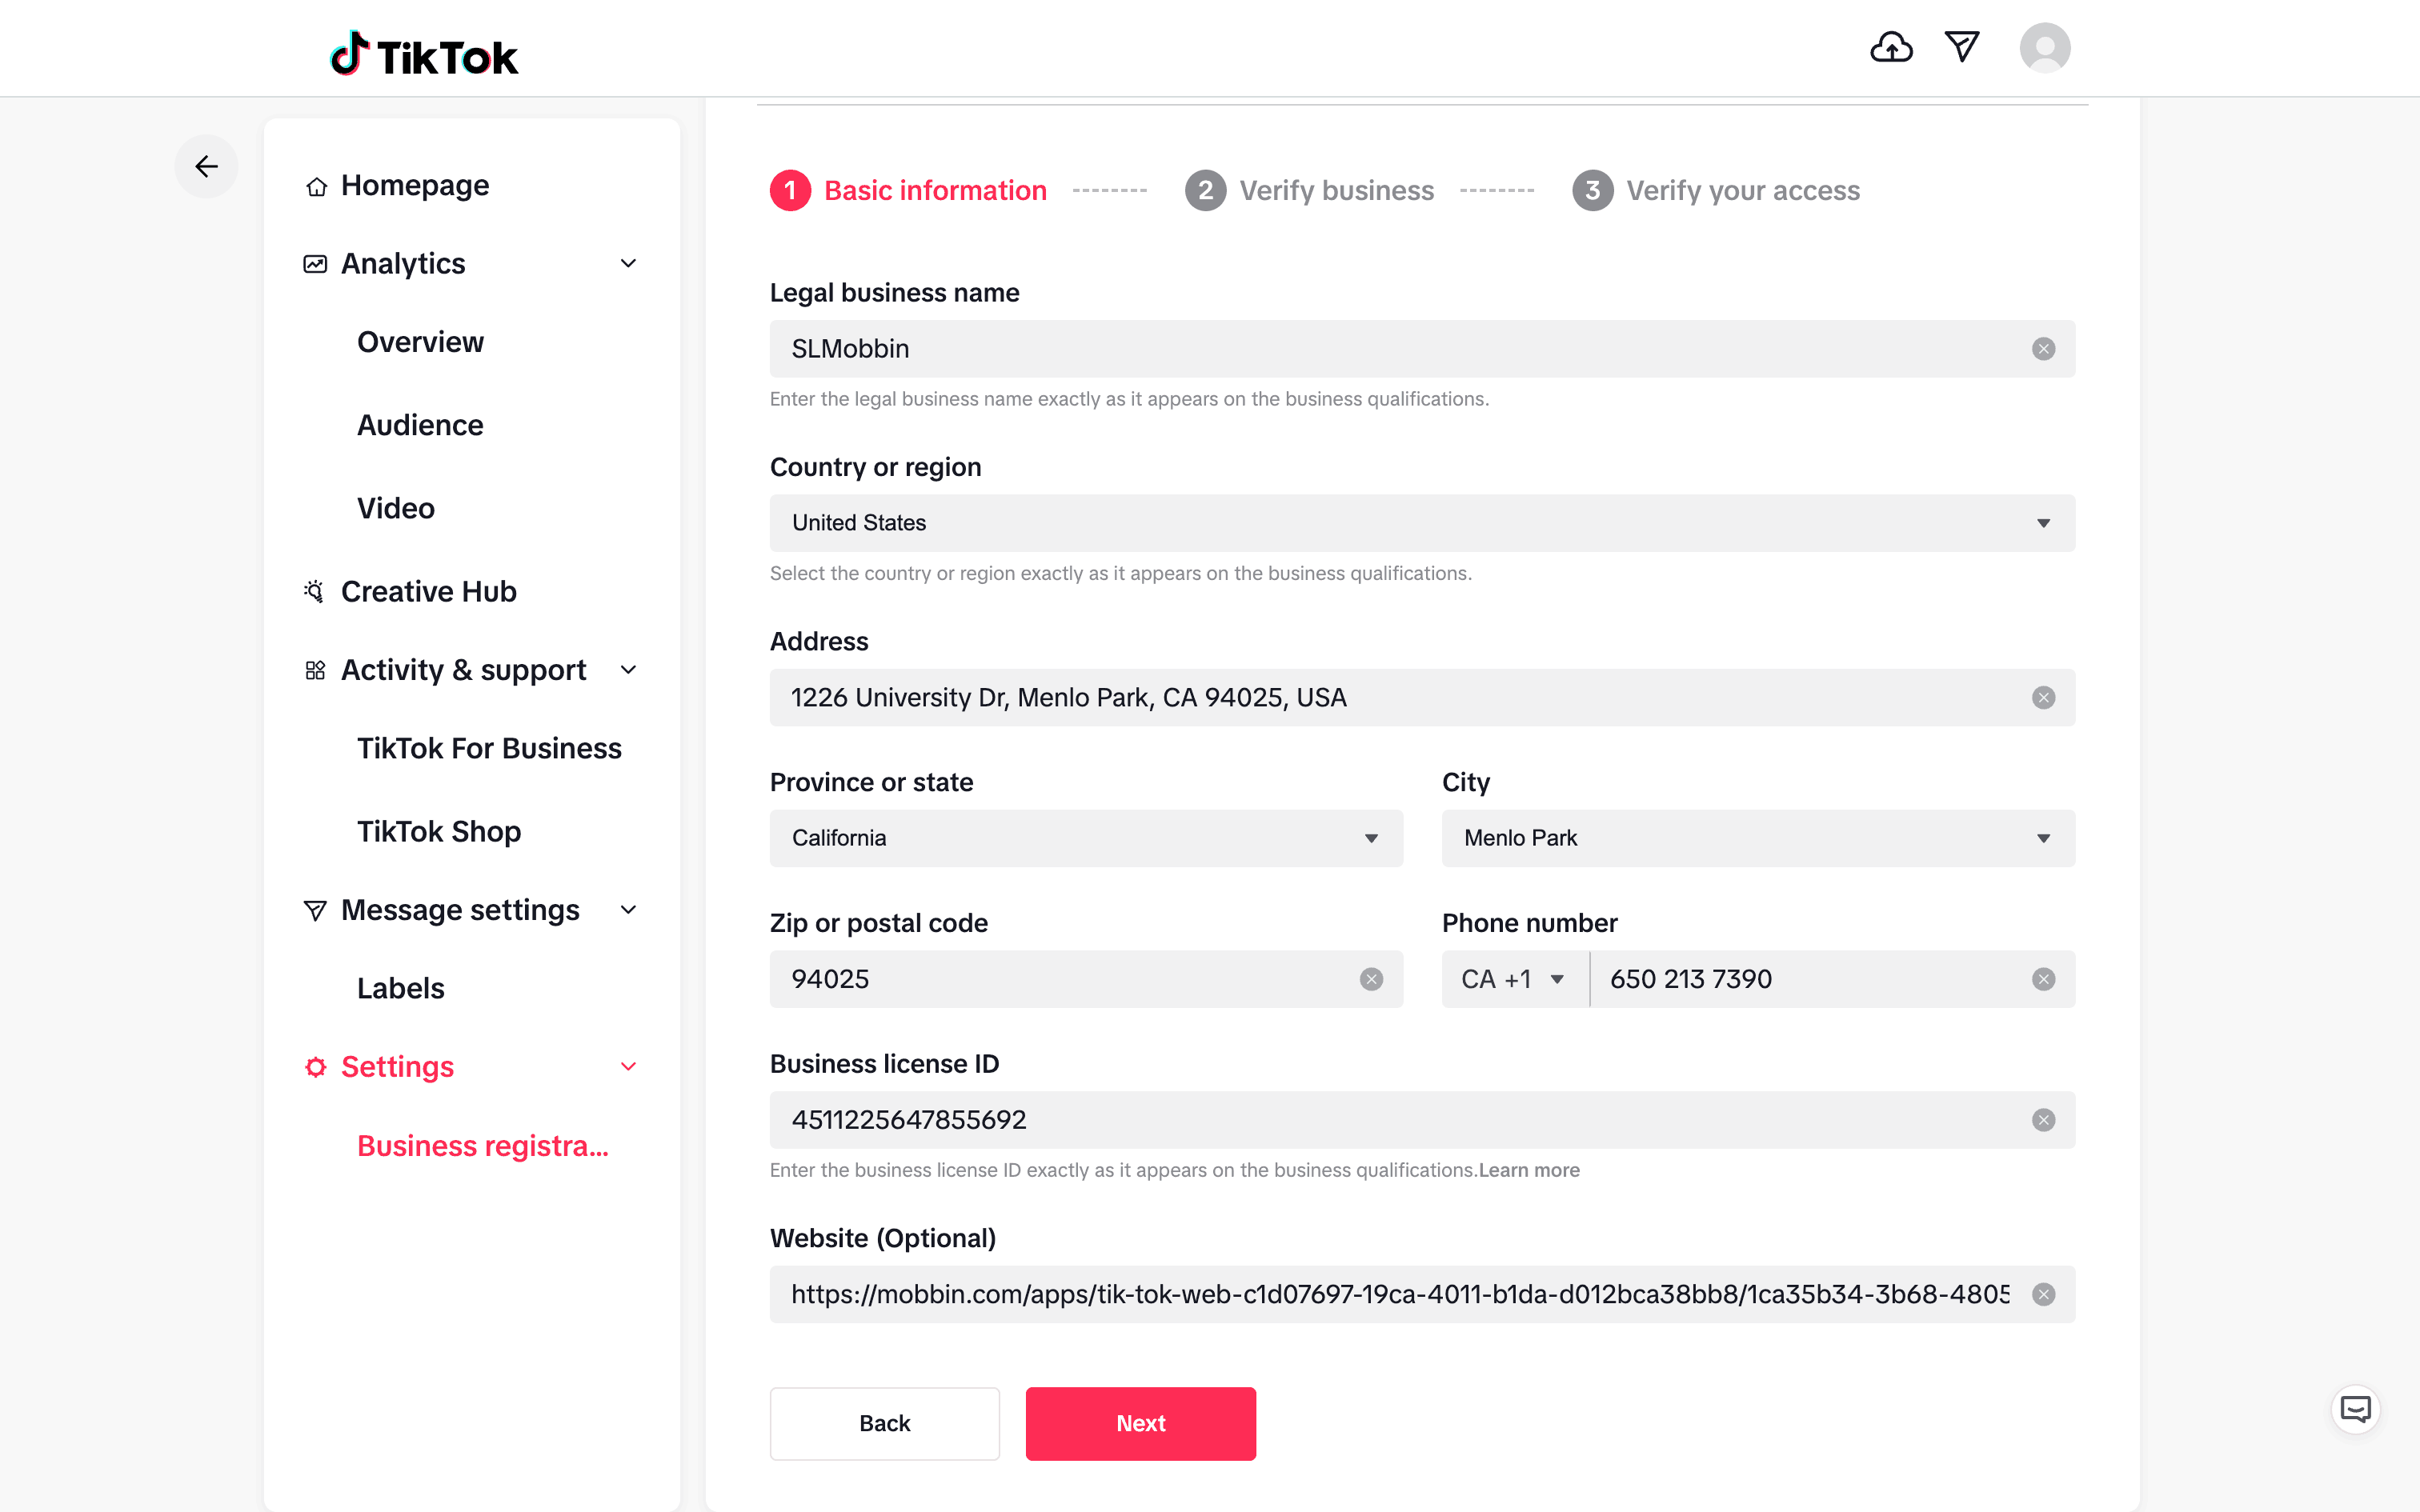Click the Next button
The height and width of the screenshot is (1512, 2420).
coord(1140,1423)
